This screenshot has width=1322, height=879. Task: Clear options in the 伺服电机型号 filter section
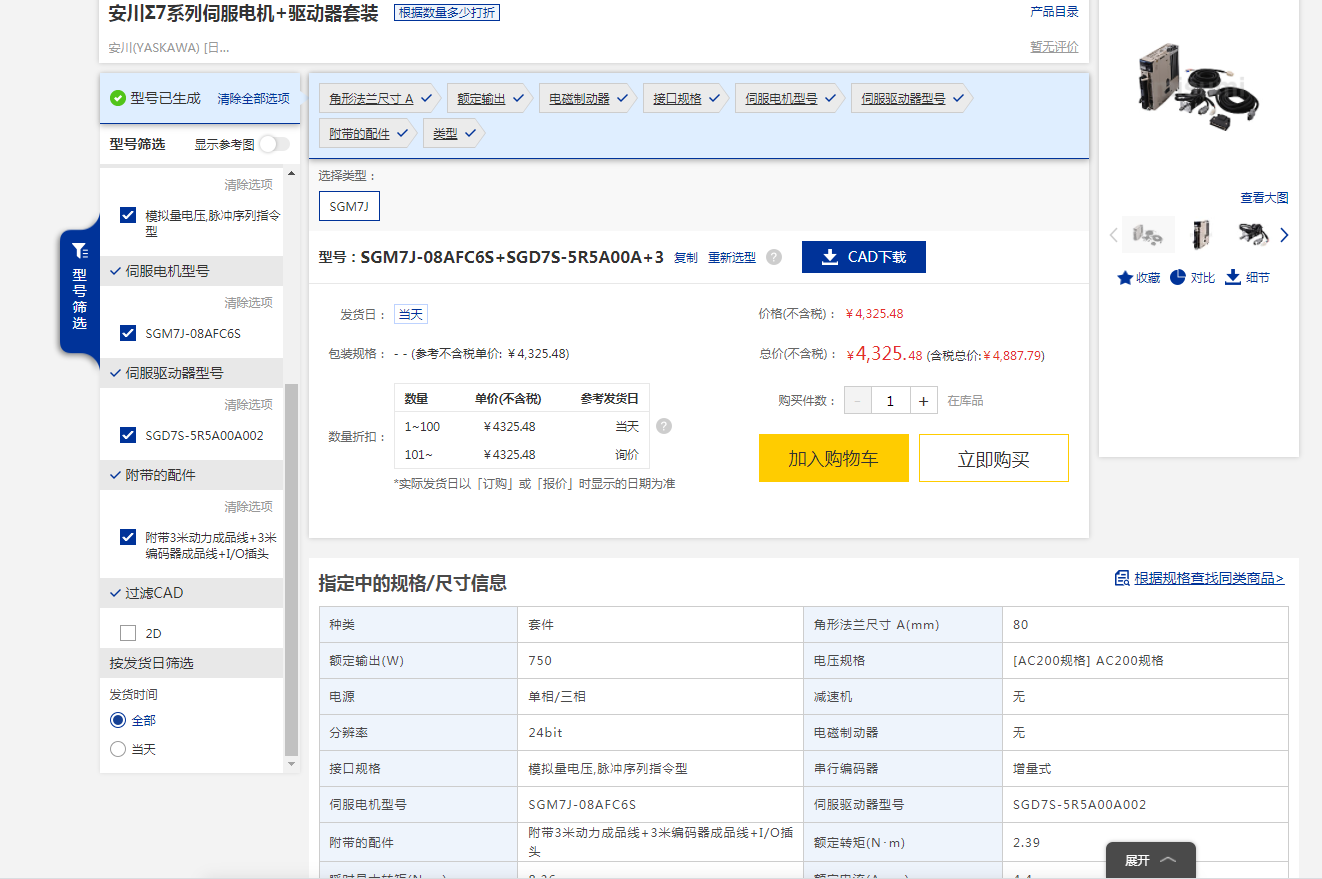point(248,303)
